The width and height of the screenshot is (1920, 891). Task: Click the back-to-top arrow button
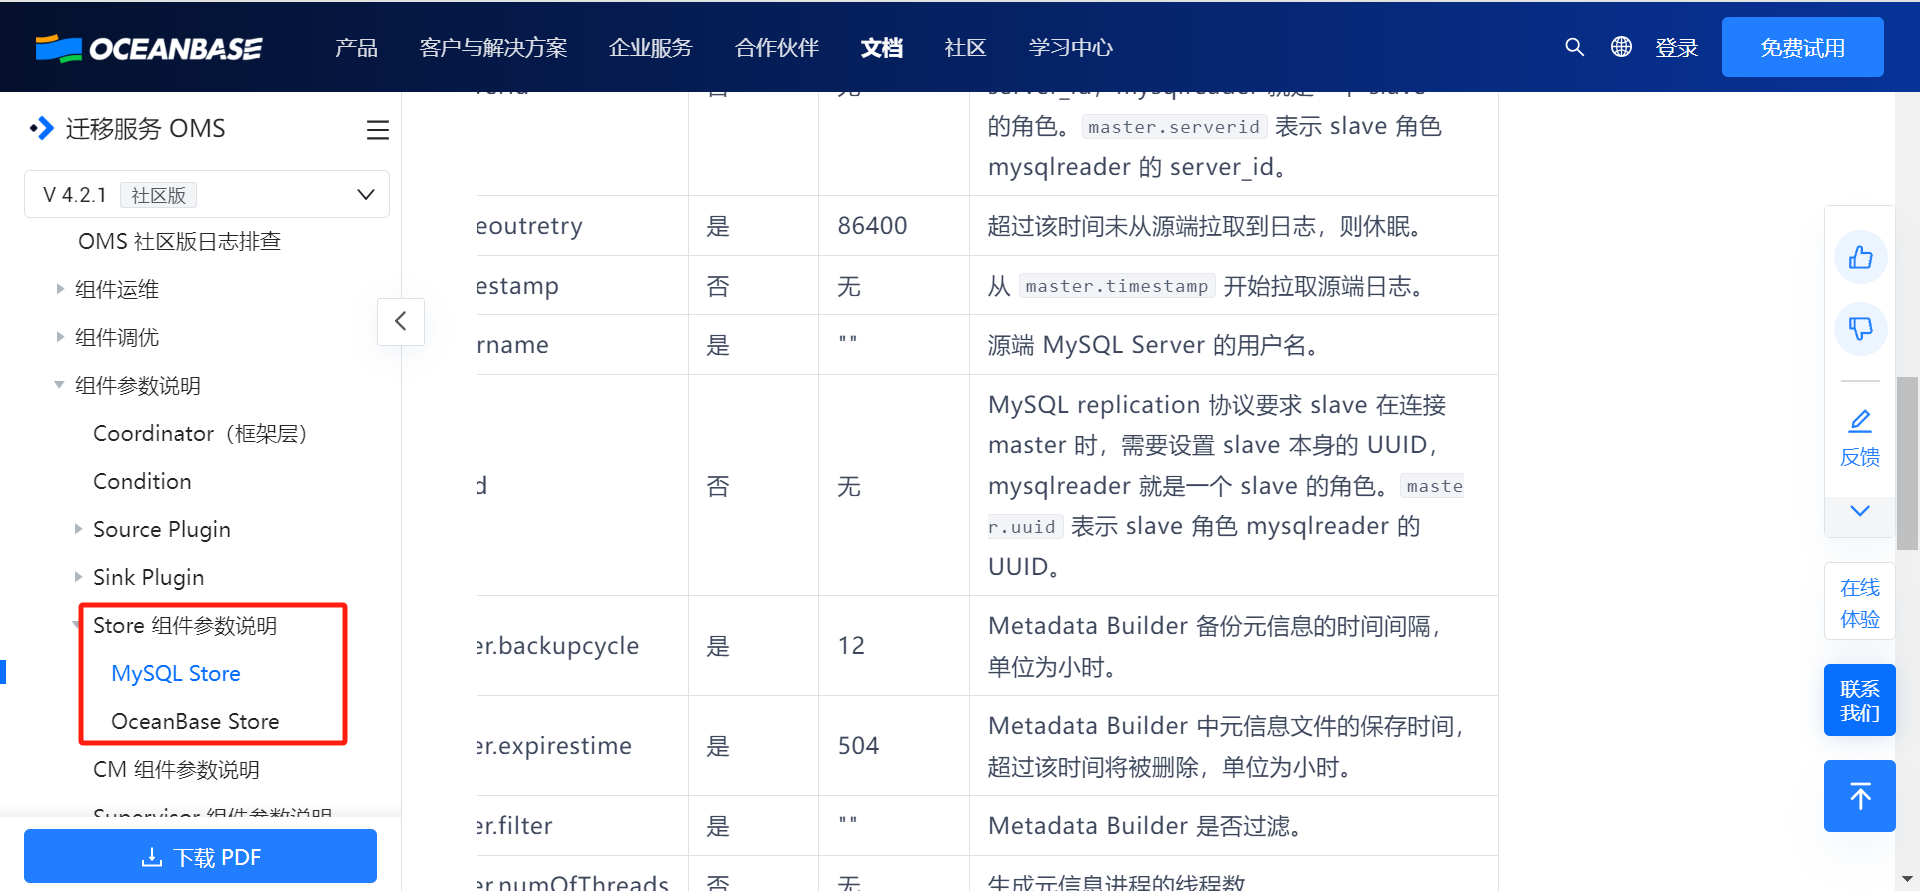1860,796
